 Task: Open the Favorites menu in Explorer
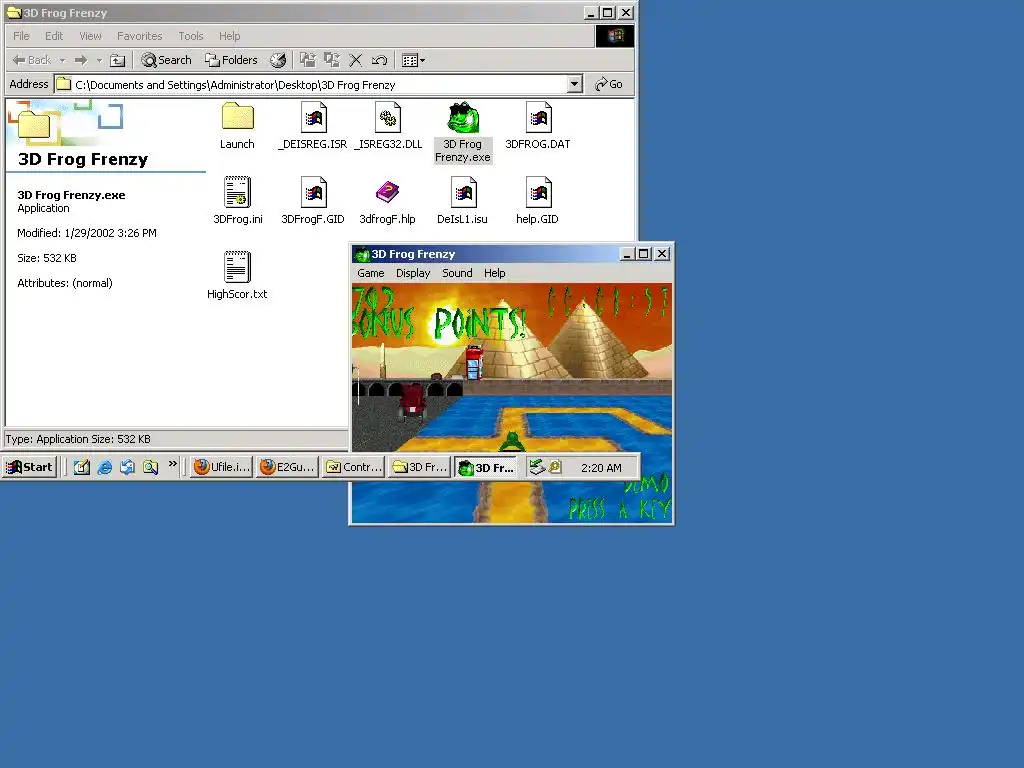coord(140,36)
